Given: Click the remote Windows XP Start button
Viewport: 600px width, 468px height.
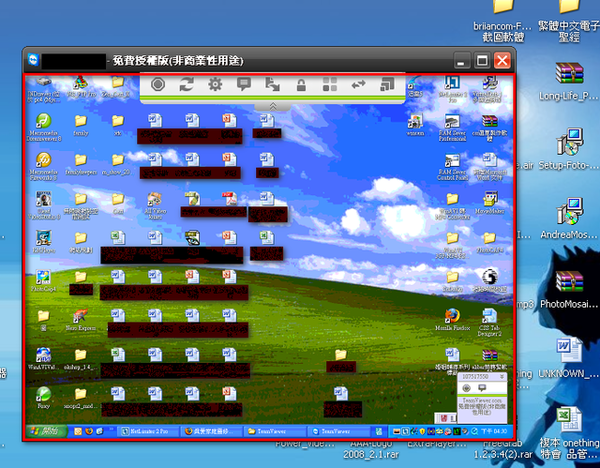Looking at the screenshot, I should tap(47, 431).
